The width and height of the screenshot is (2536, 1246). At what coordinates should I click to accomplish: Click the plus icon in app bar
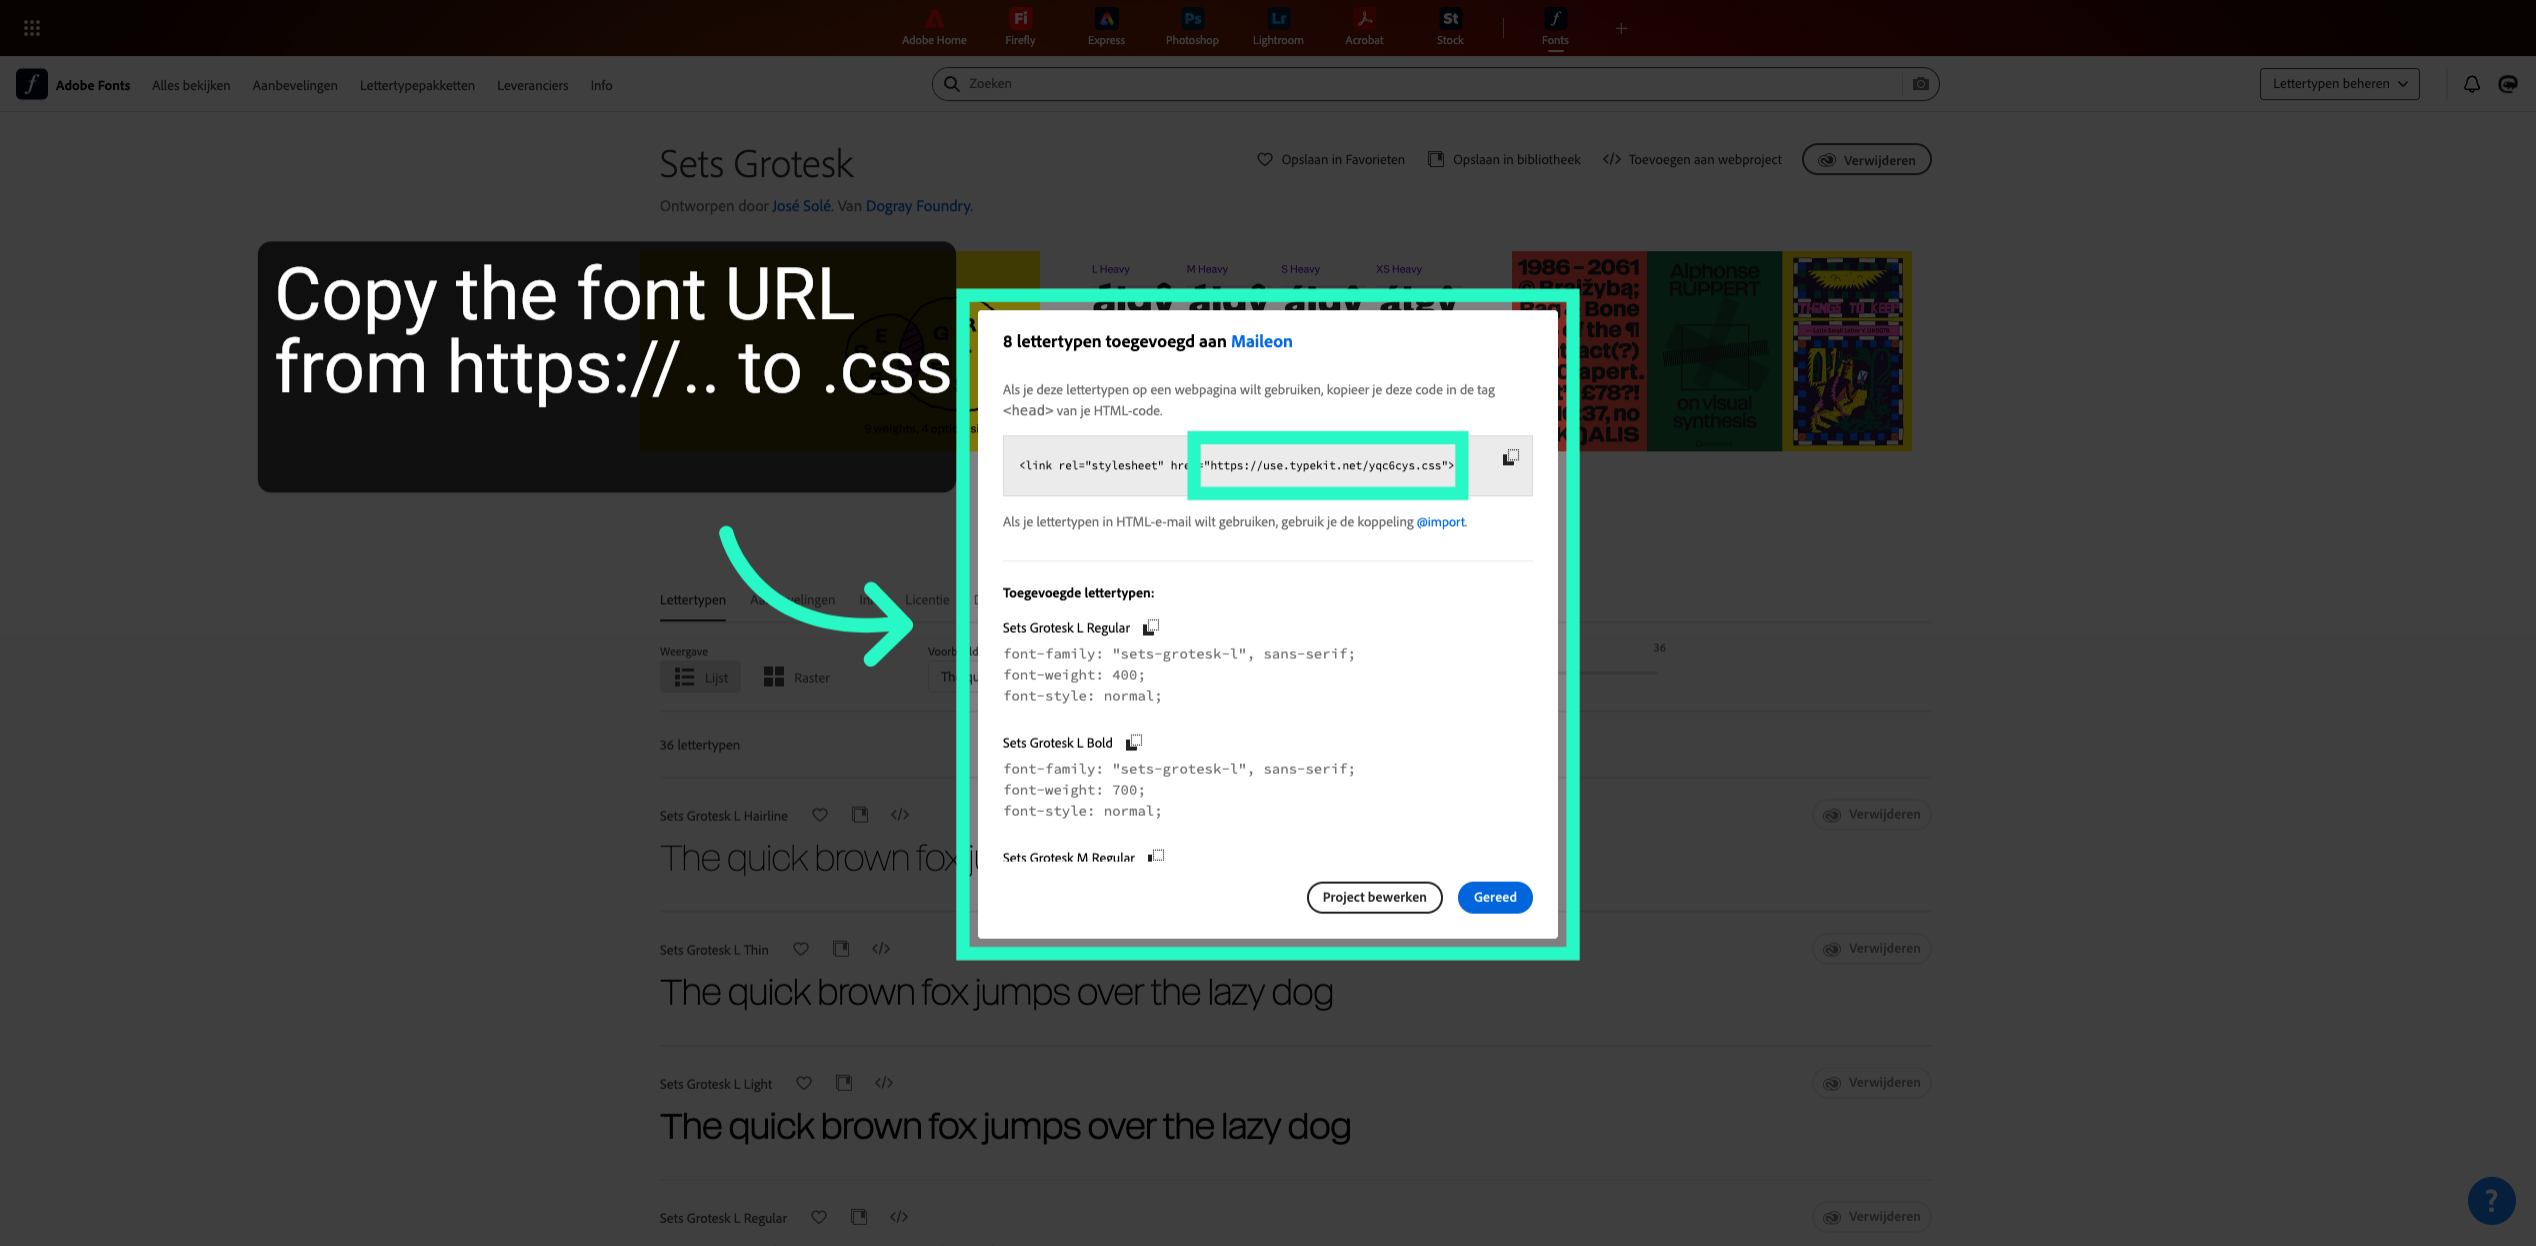[1621, 28]
